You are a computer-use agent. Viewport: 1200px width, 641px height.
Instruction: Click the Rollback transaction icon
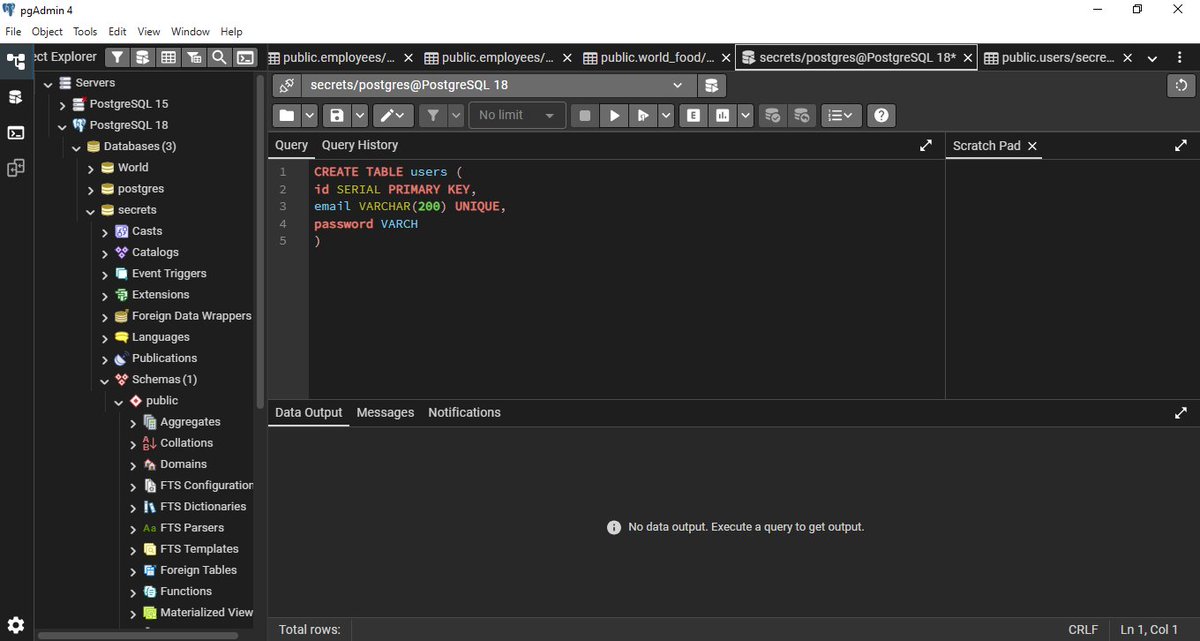click(802, 116)
